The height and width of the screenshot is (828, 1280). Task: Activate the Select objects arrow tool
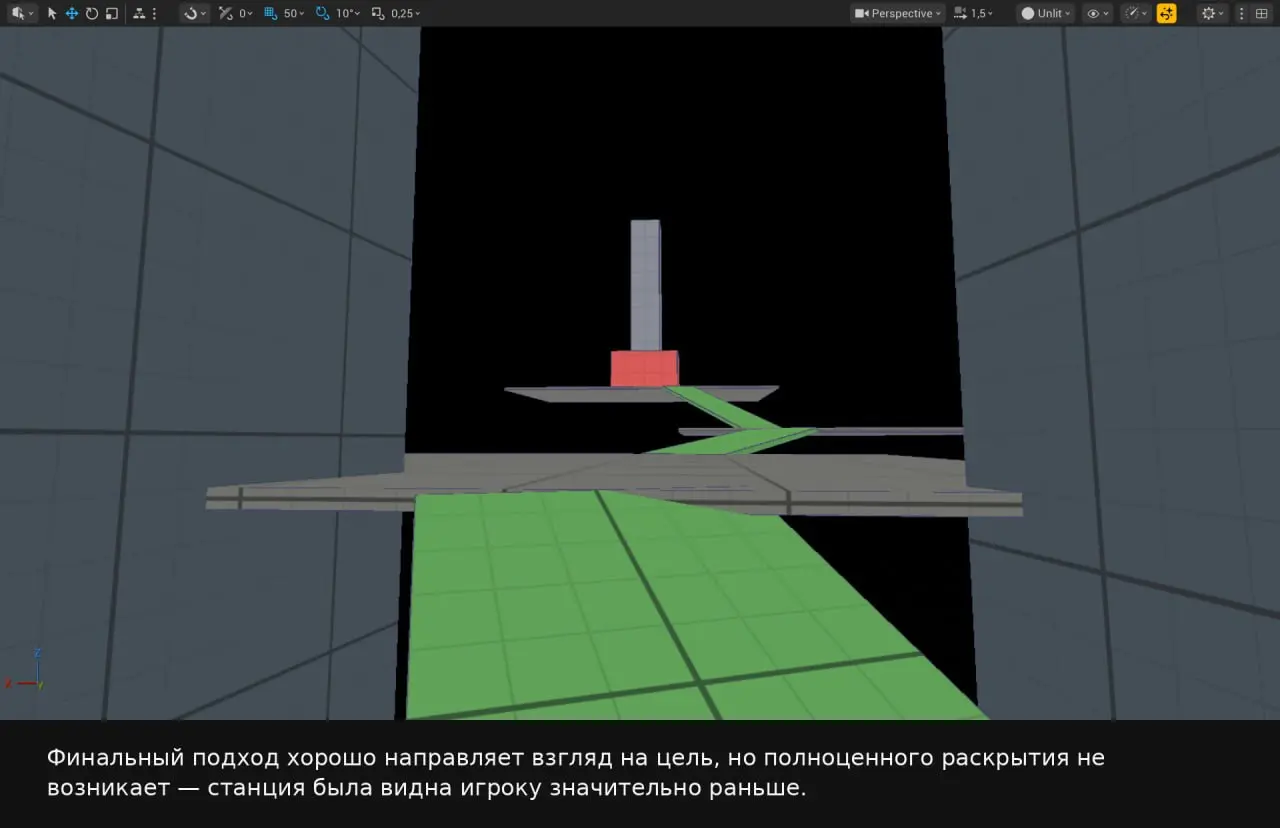tap(52, 13)
